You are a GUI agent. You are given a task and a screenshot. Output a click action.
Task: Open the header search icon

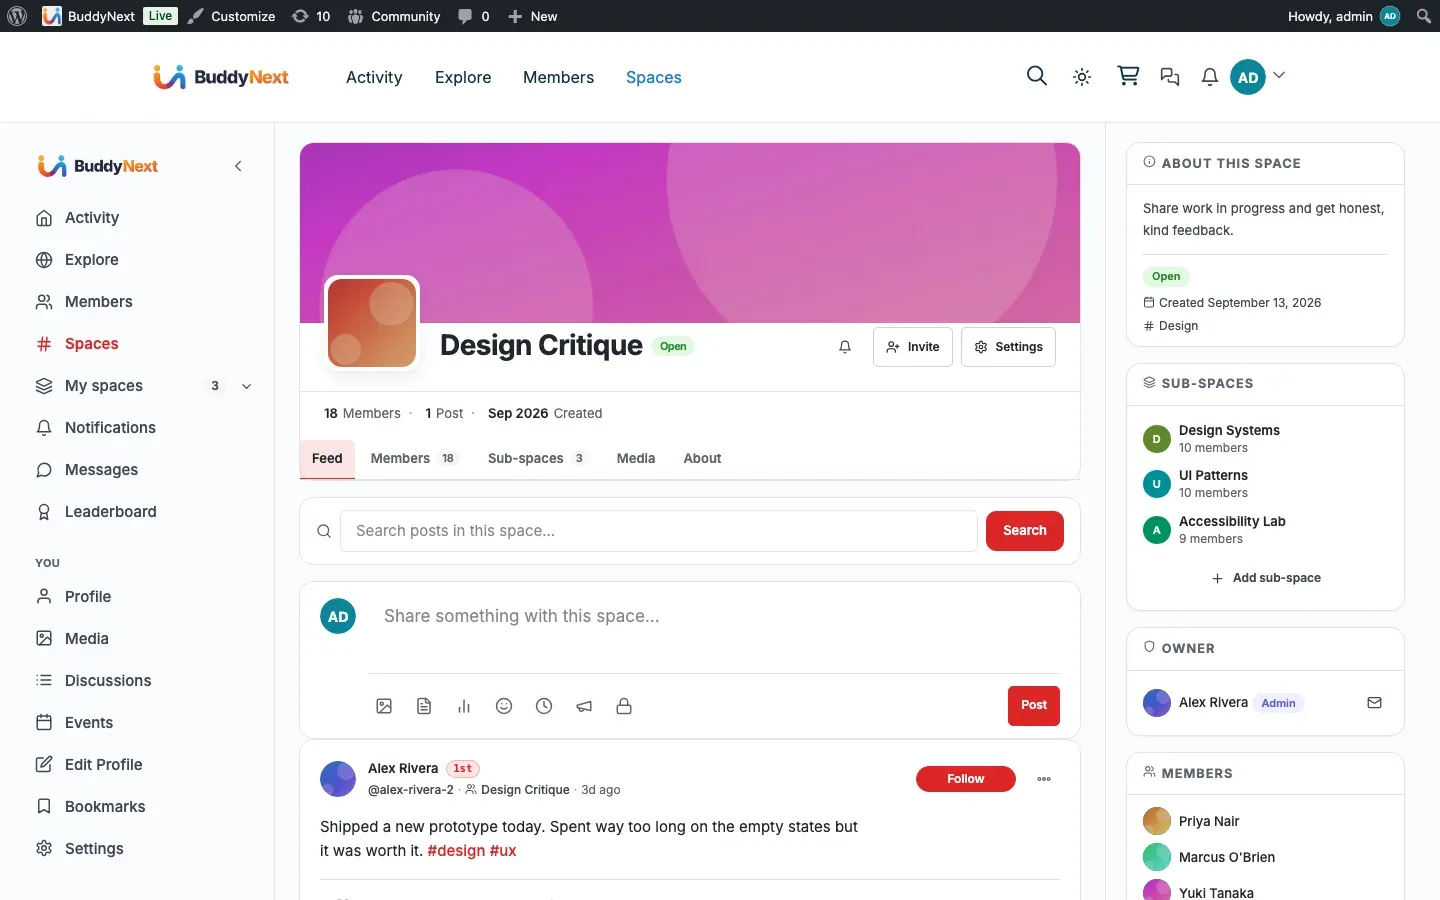1037,76
